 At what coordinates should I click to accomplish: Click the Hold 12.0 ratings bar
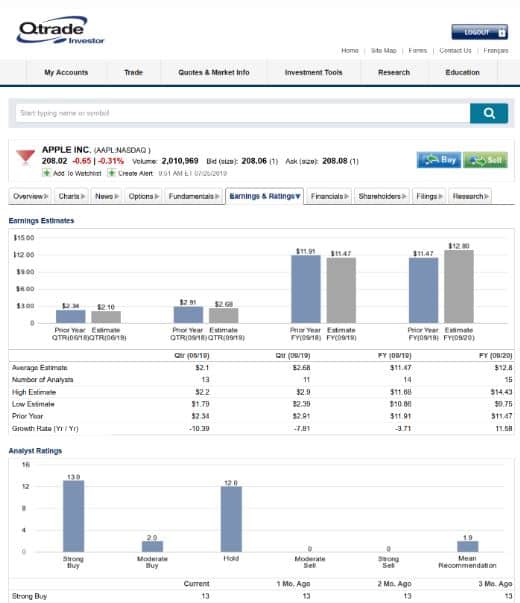[231, 519]
